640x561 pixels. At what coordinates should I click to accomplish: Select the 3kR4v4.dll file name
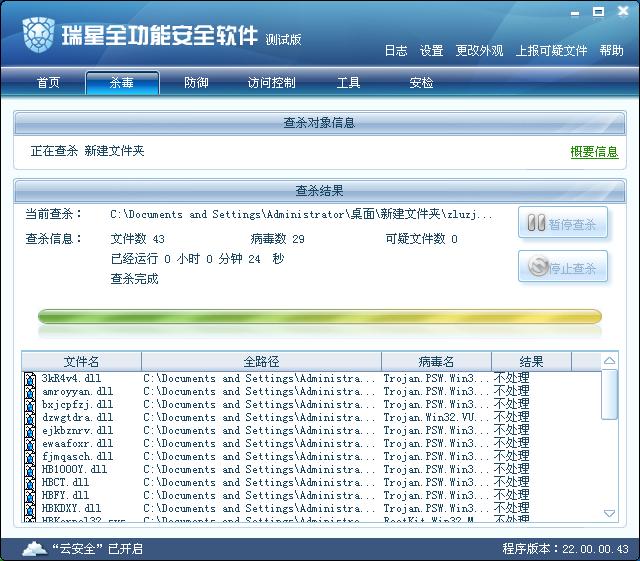71,378
